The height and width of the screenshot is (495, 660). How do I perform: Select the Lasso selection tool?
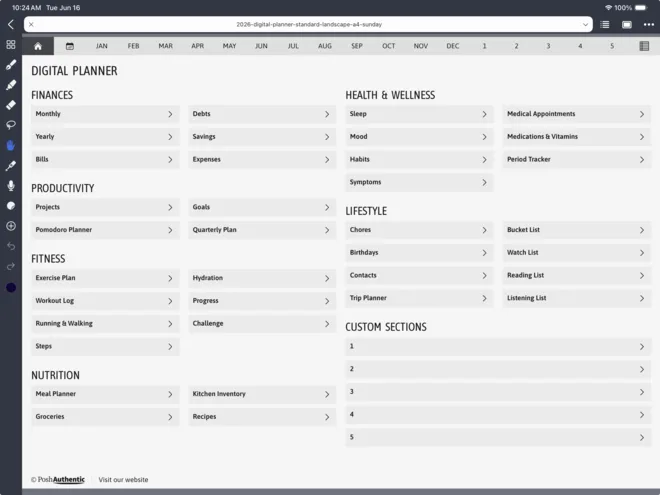(x=11, y=125)
